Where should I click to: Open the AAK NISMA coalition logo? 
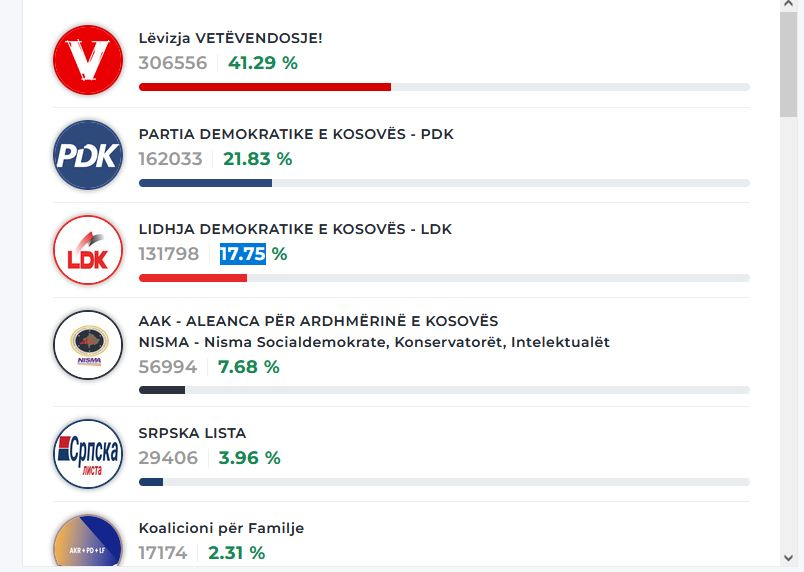(x=87, y=345)
